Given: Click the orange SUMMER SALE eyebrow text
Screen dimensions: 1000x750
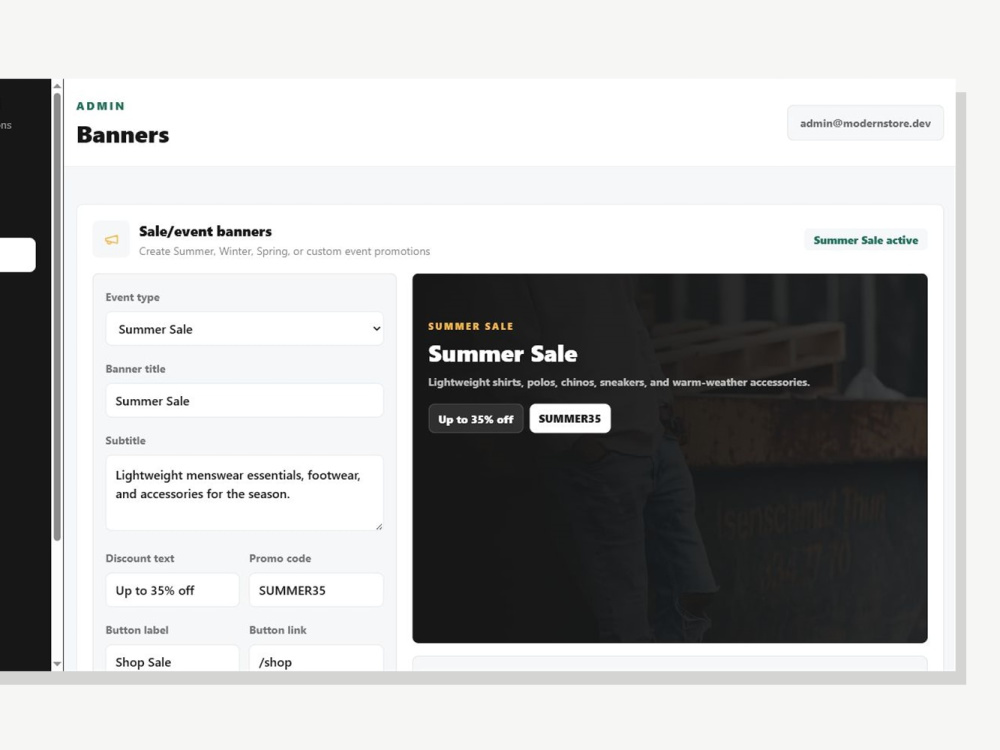Looking at the screenshot, I should [471, 326].
